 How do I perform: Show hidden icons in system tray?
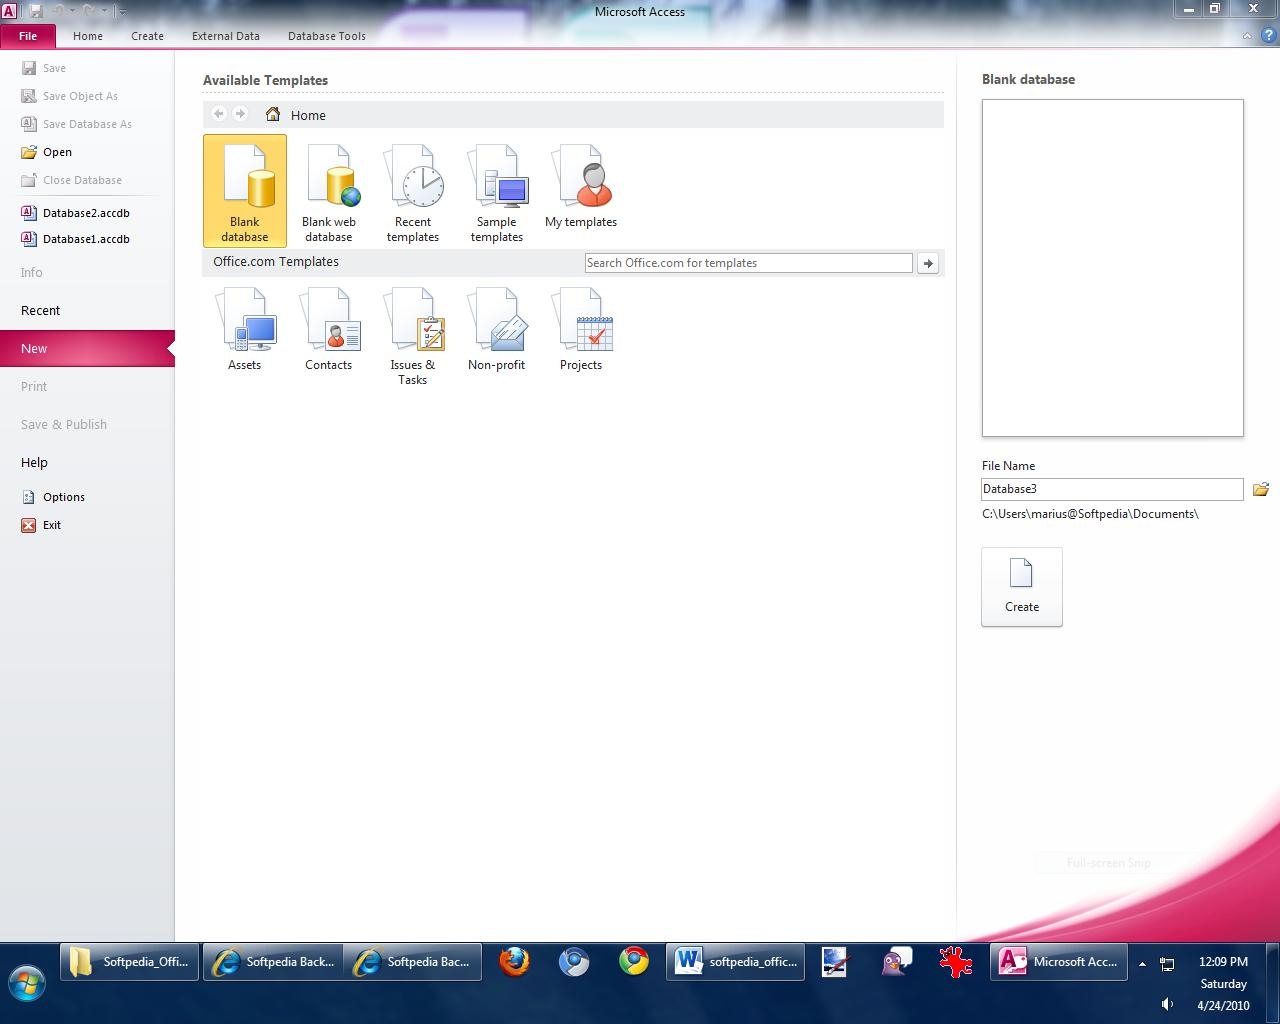click(x=1142, y=964)
